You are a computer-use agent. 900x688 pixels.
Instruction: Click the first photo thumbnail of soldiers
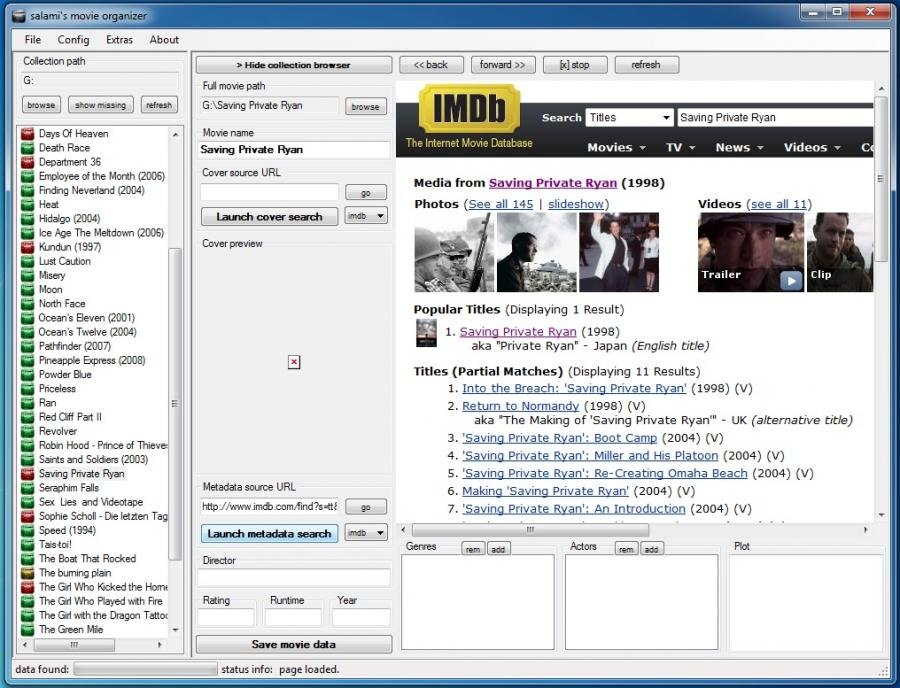[x=454, y=252]
